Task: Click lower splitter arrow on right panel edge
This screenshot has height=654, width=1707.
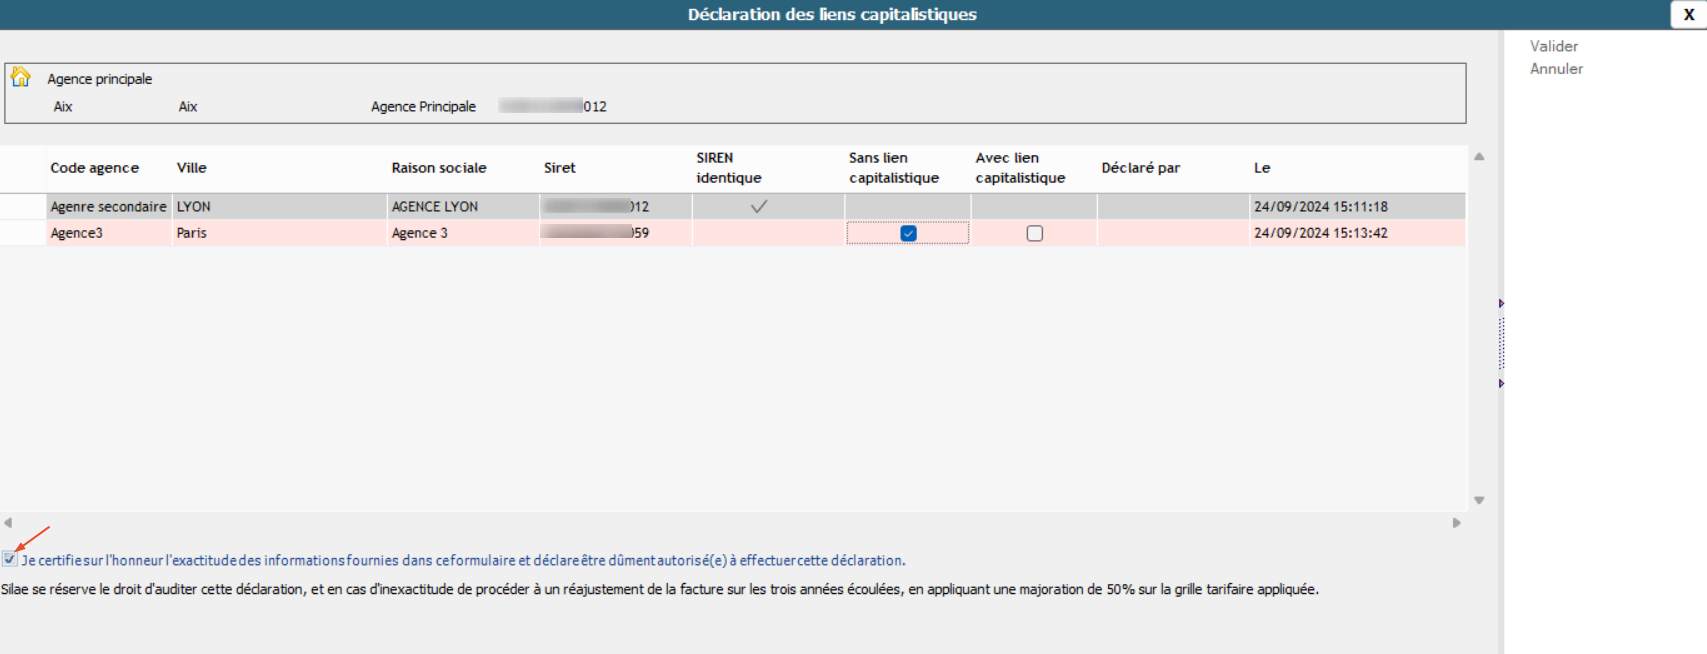Action: [1501, 383]
